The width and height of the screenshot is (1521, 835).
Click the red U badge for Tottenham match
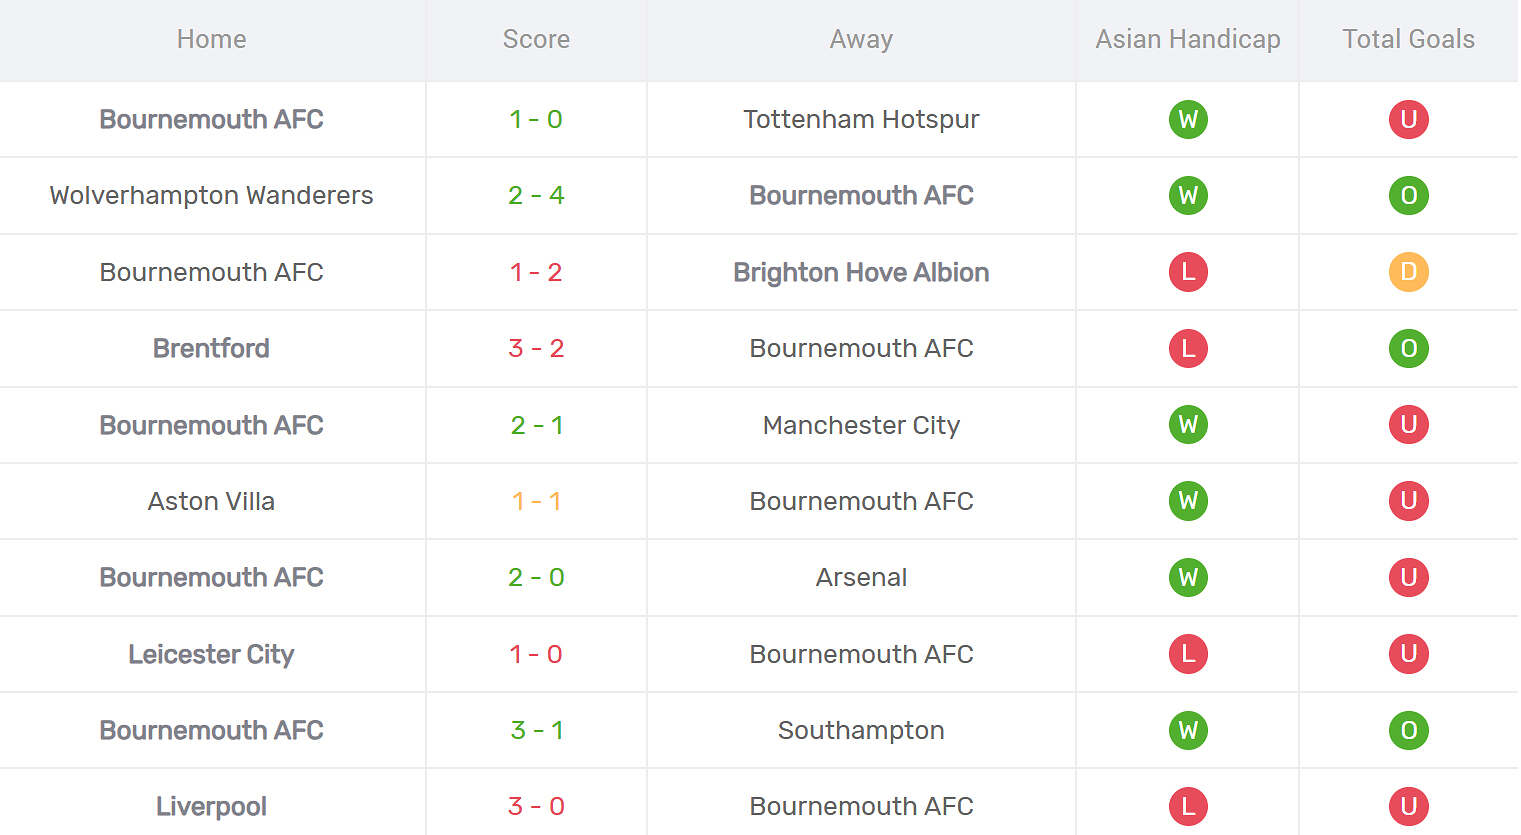click(x=1408, y=120)
